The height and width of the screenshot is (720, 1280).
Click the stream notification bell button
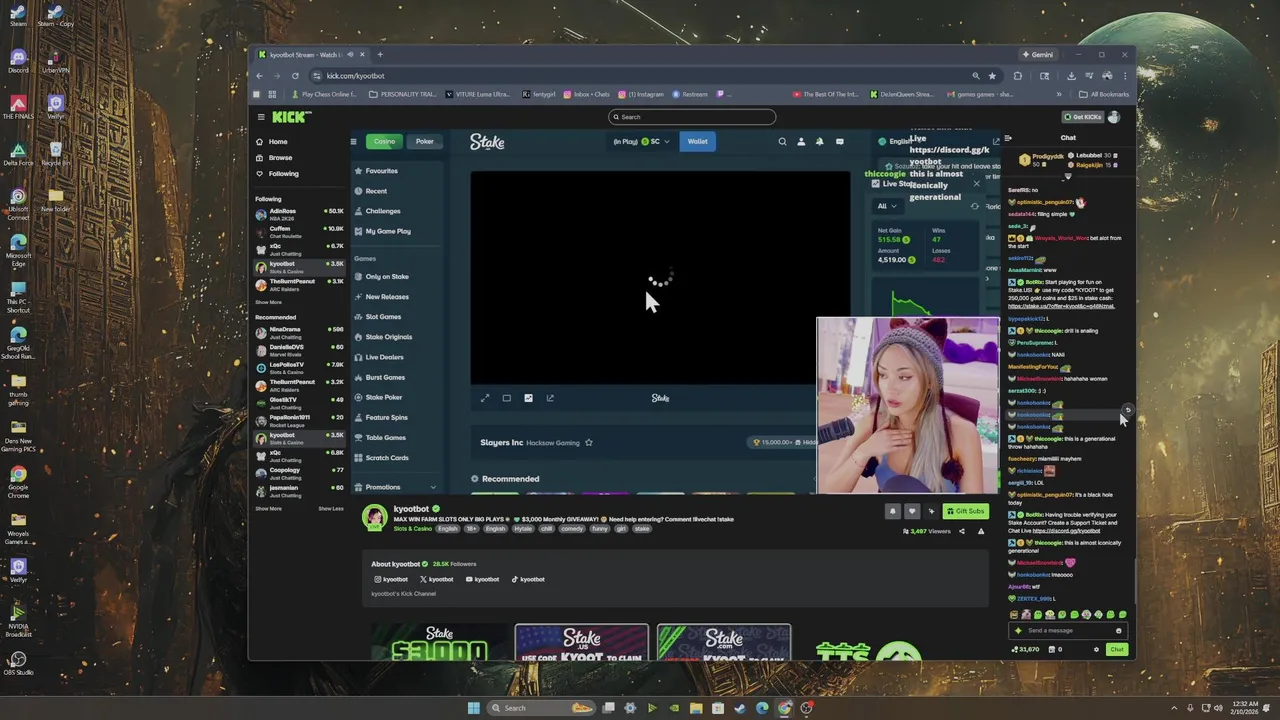tap(893, 511)
